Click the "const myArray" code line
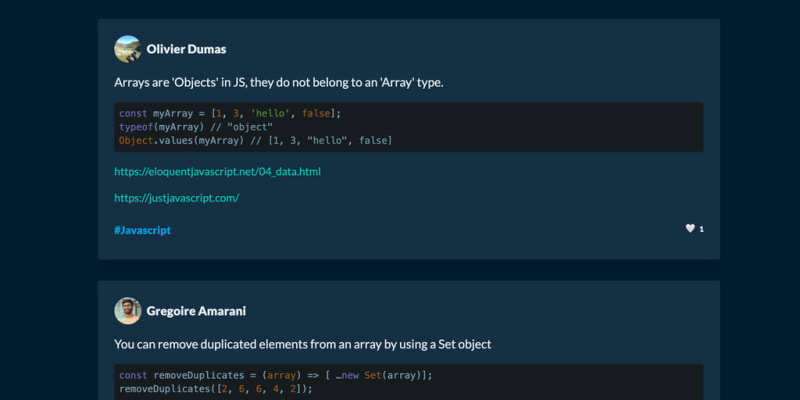 click(229, 113)
